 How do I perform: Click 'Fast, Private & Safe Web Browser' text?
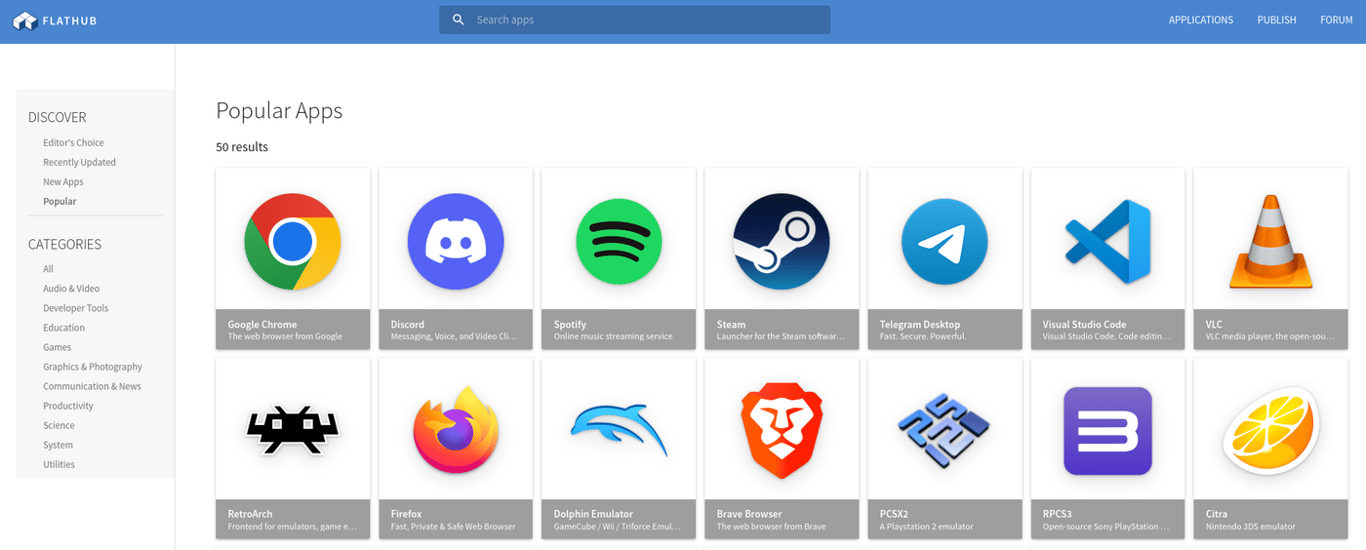click(453, 527)
